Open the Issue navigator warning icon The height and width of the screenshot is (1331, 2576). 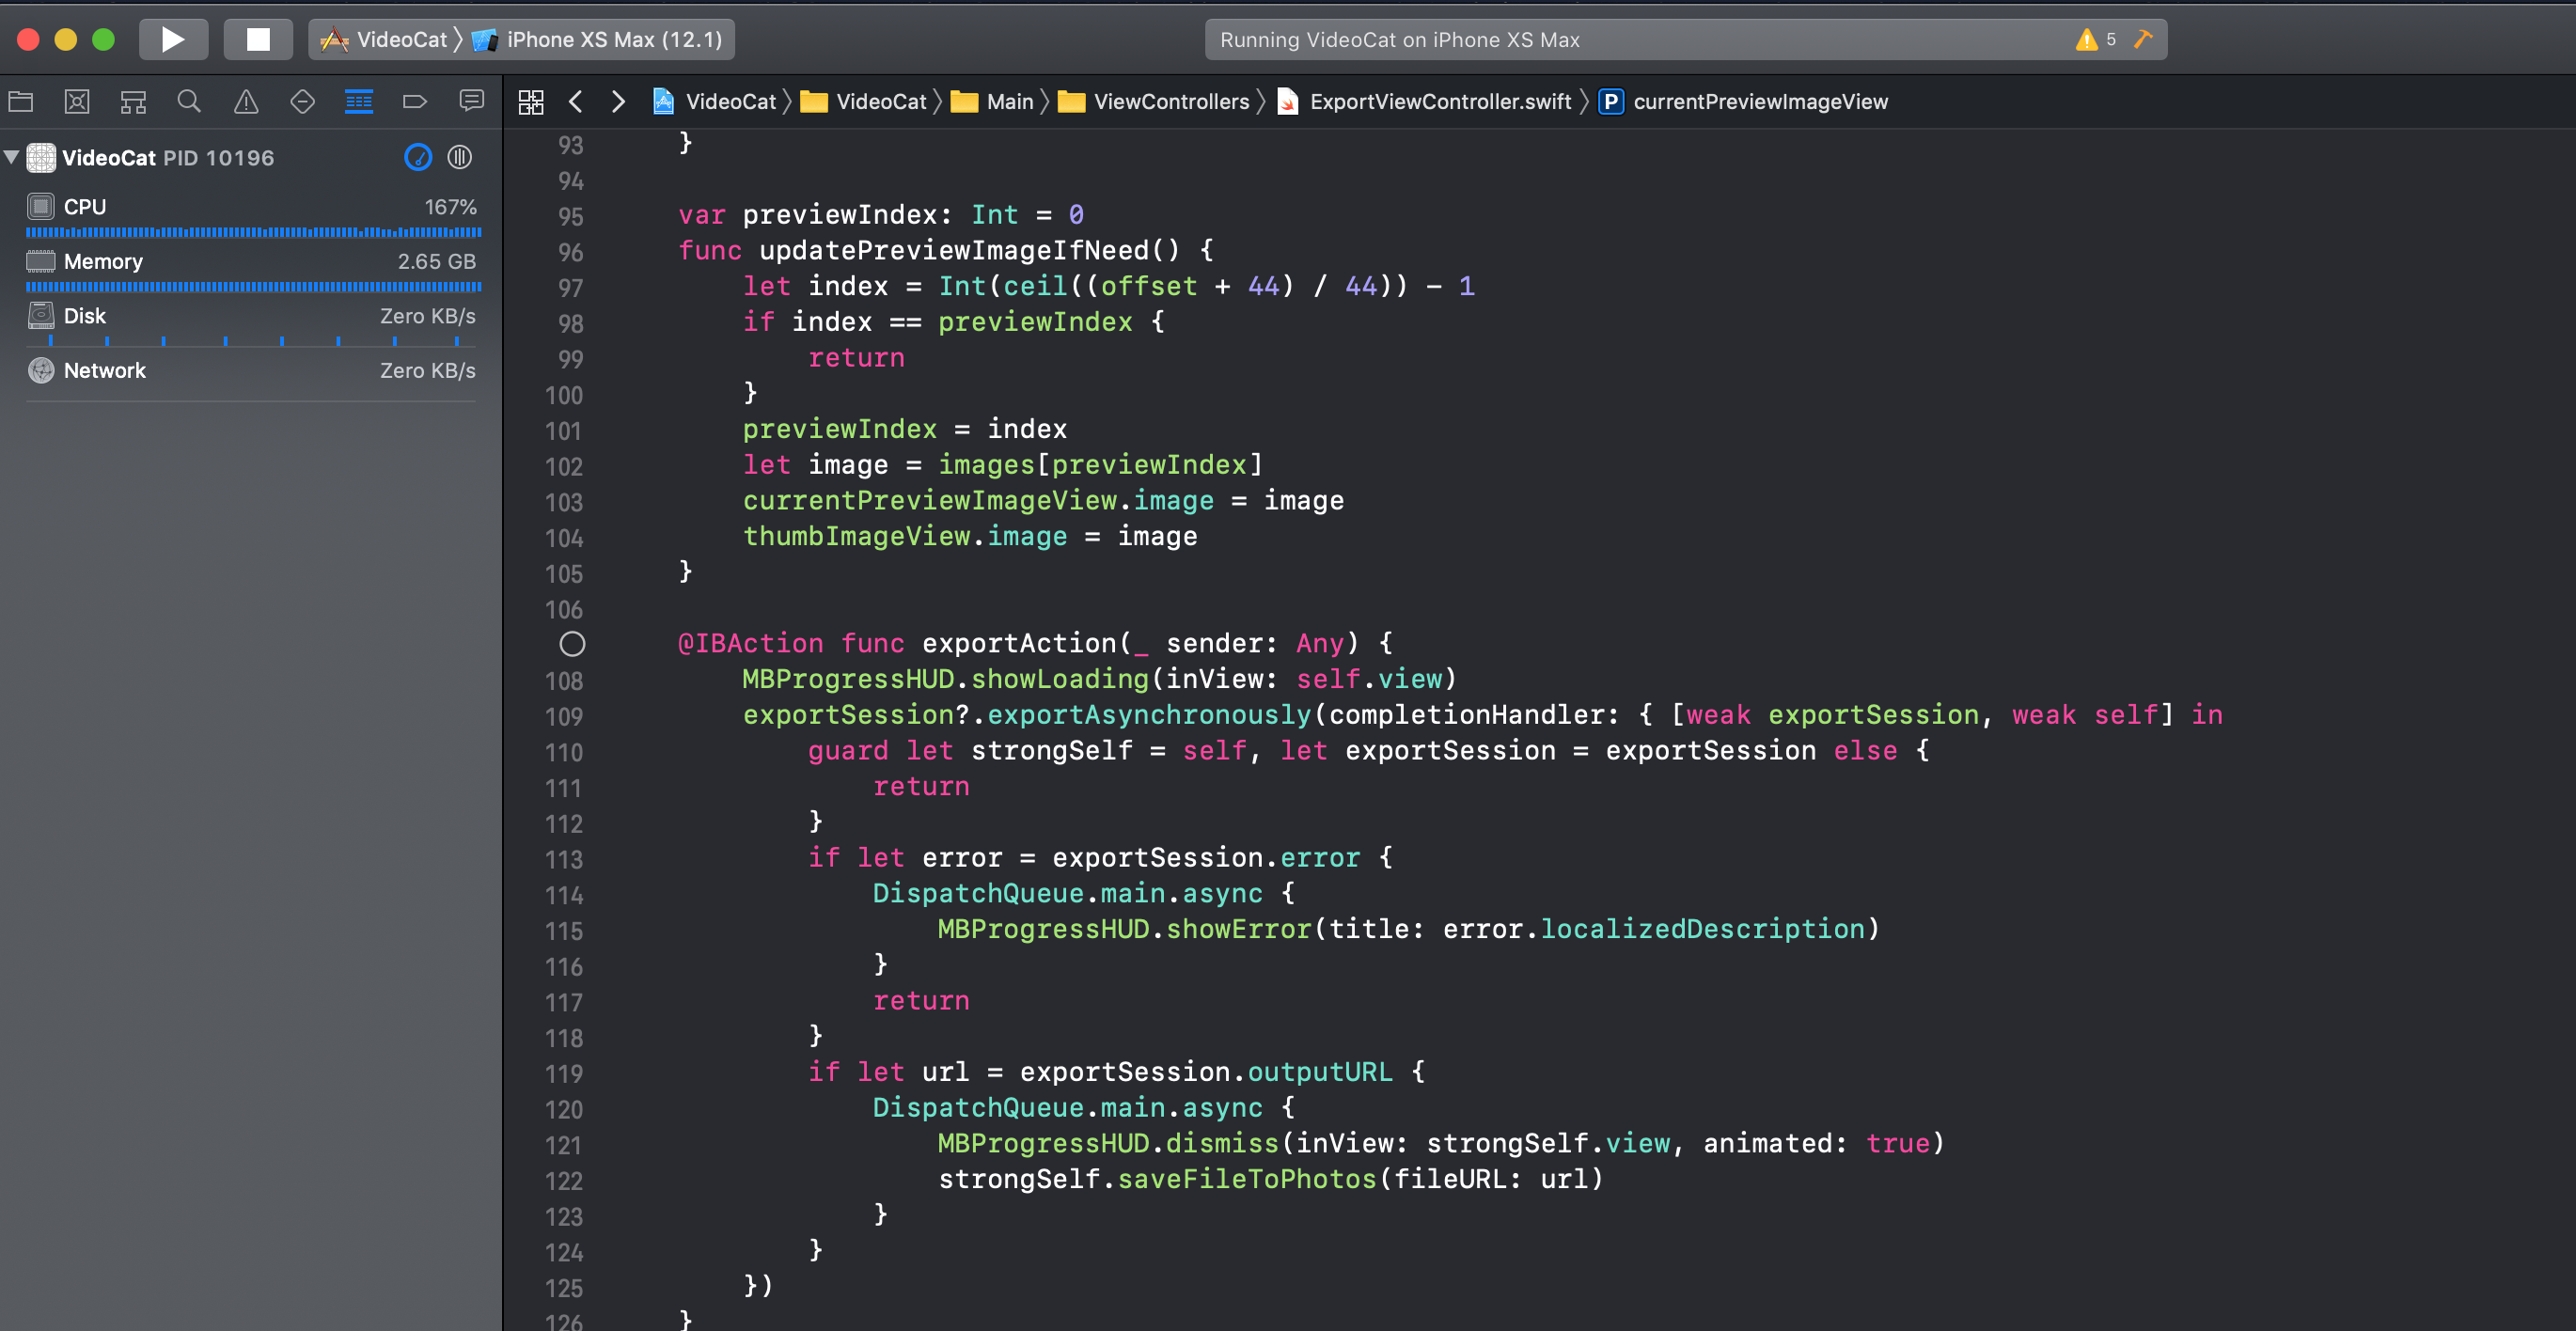pos(246,101)
